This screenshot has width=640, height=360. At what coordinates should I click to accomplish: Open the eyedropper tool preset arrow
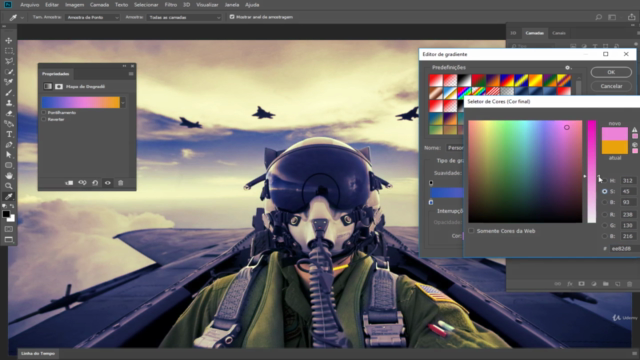[22, 18]
